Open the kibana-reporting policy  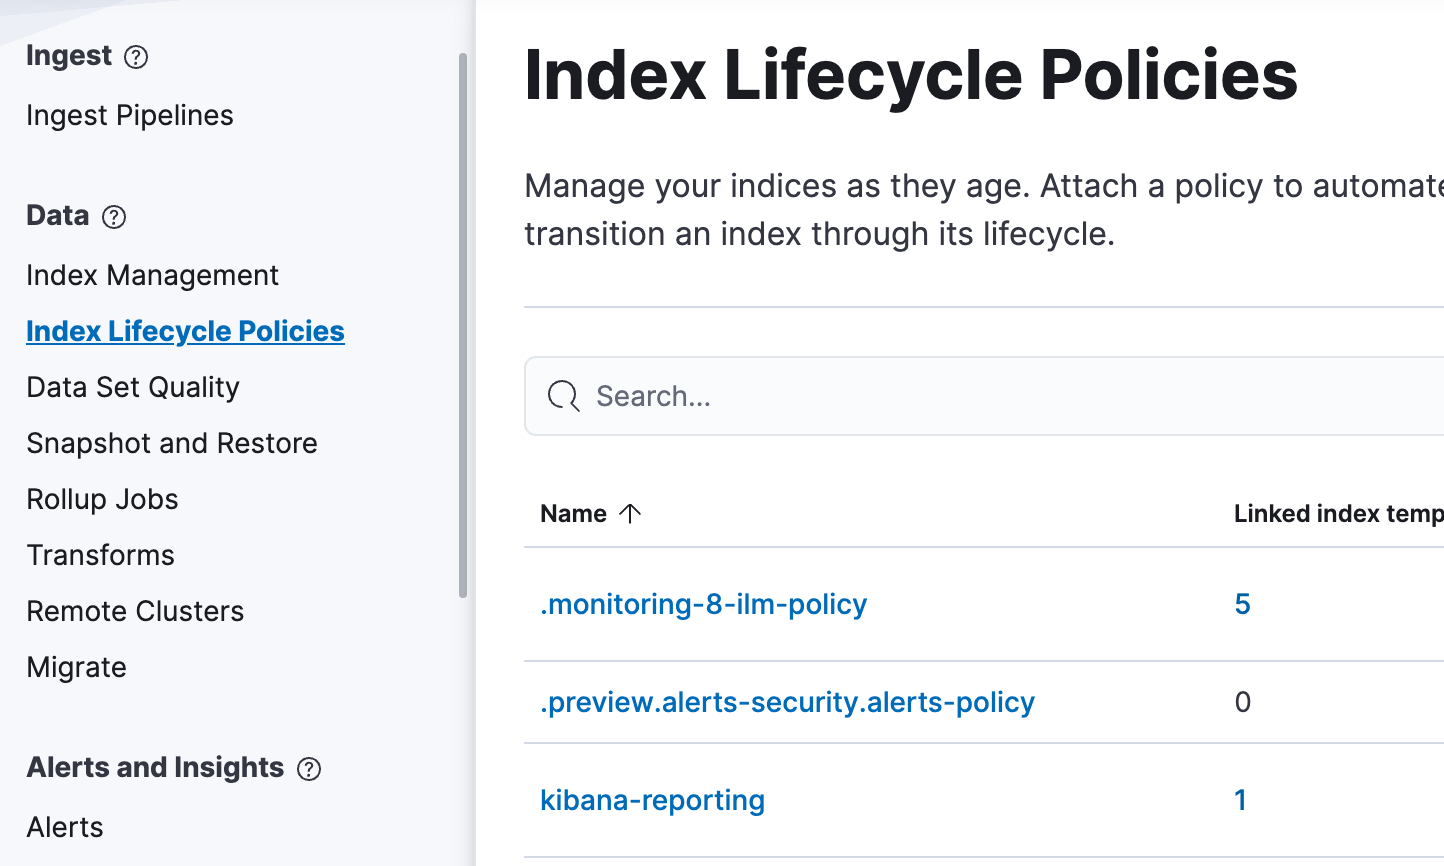click(x=652, y=800)
